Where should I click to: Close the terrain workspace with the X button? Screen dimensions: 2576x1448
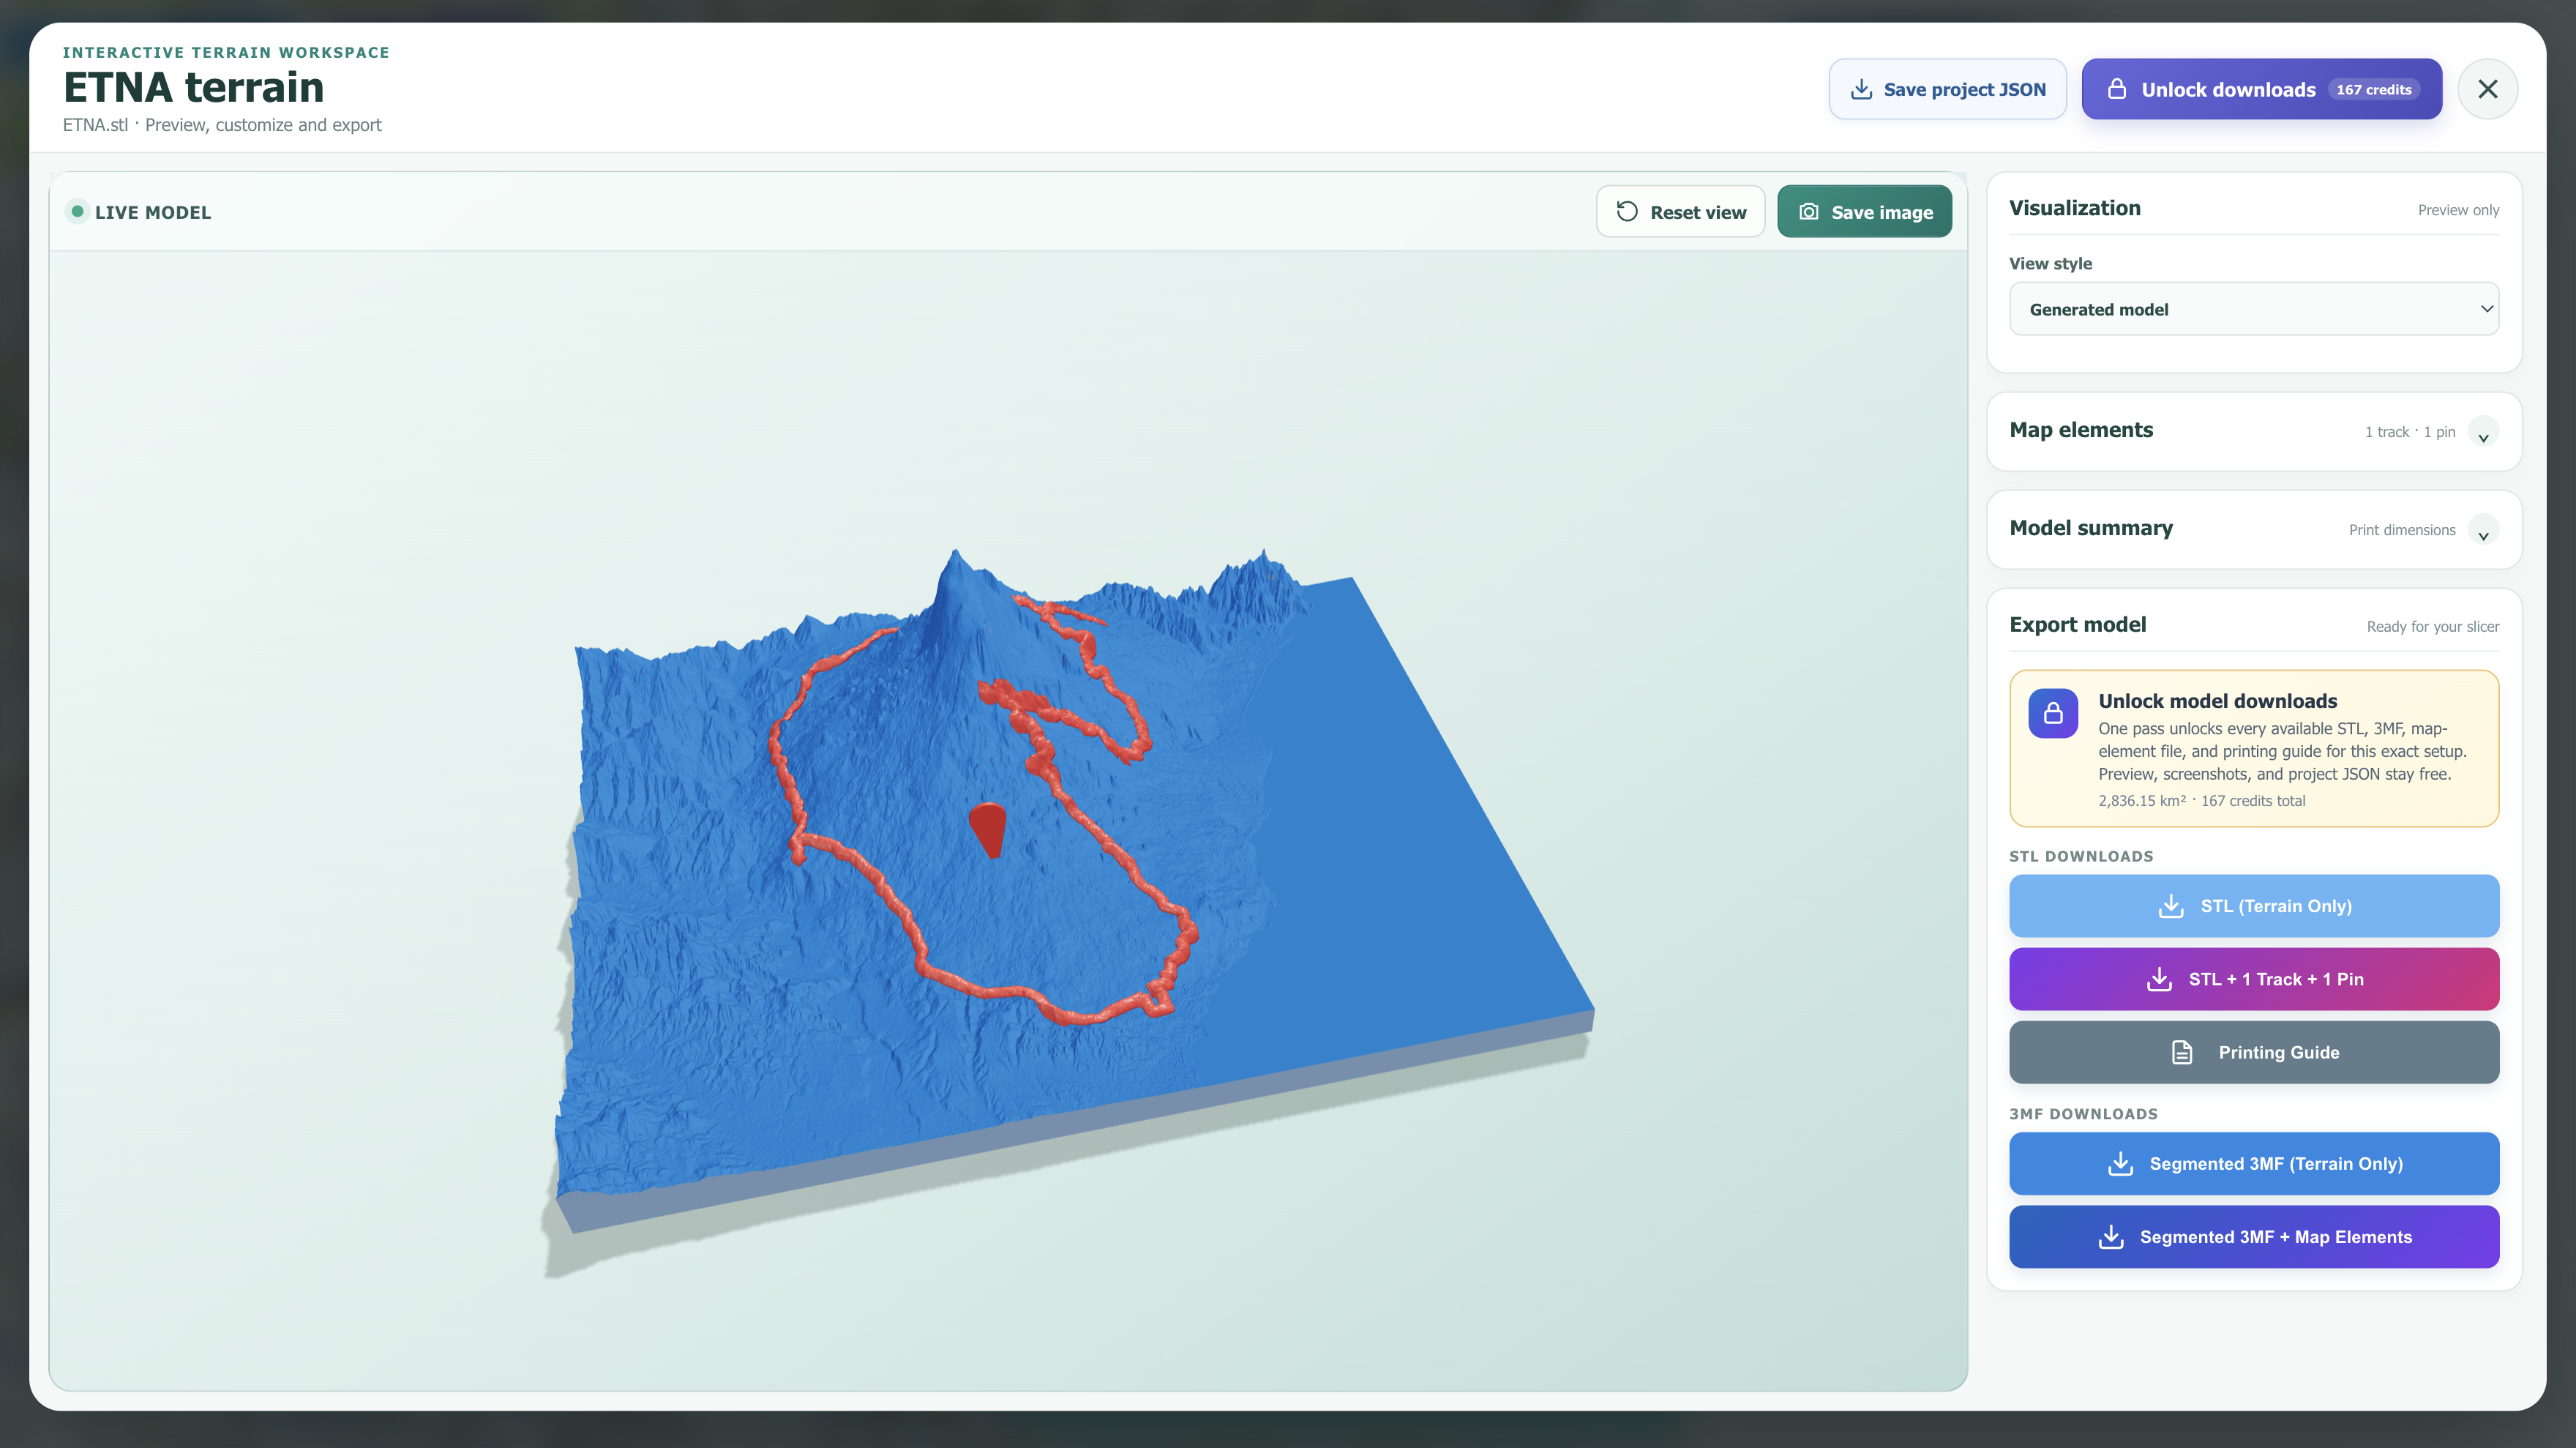[2487, 89]
